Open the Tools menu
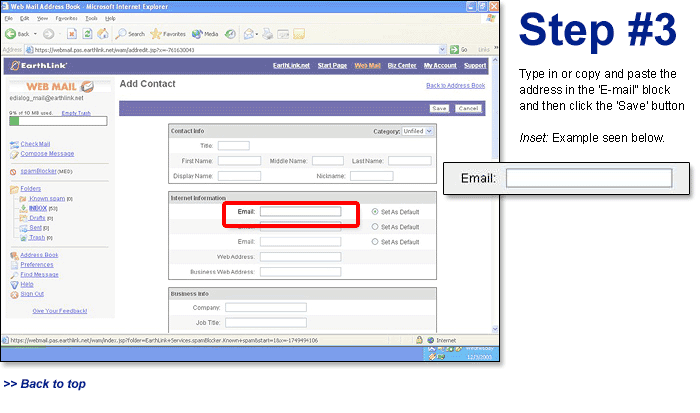Viewport: 700px width, 413px height. point(90,18)
